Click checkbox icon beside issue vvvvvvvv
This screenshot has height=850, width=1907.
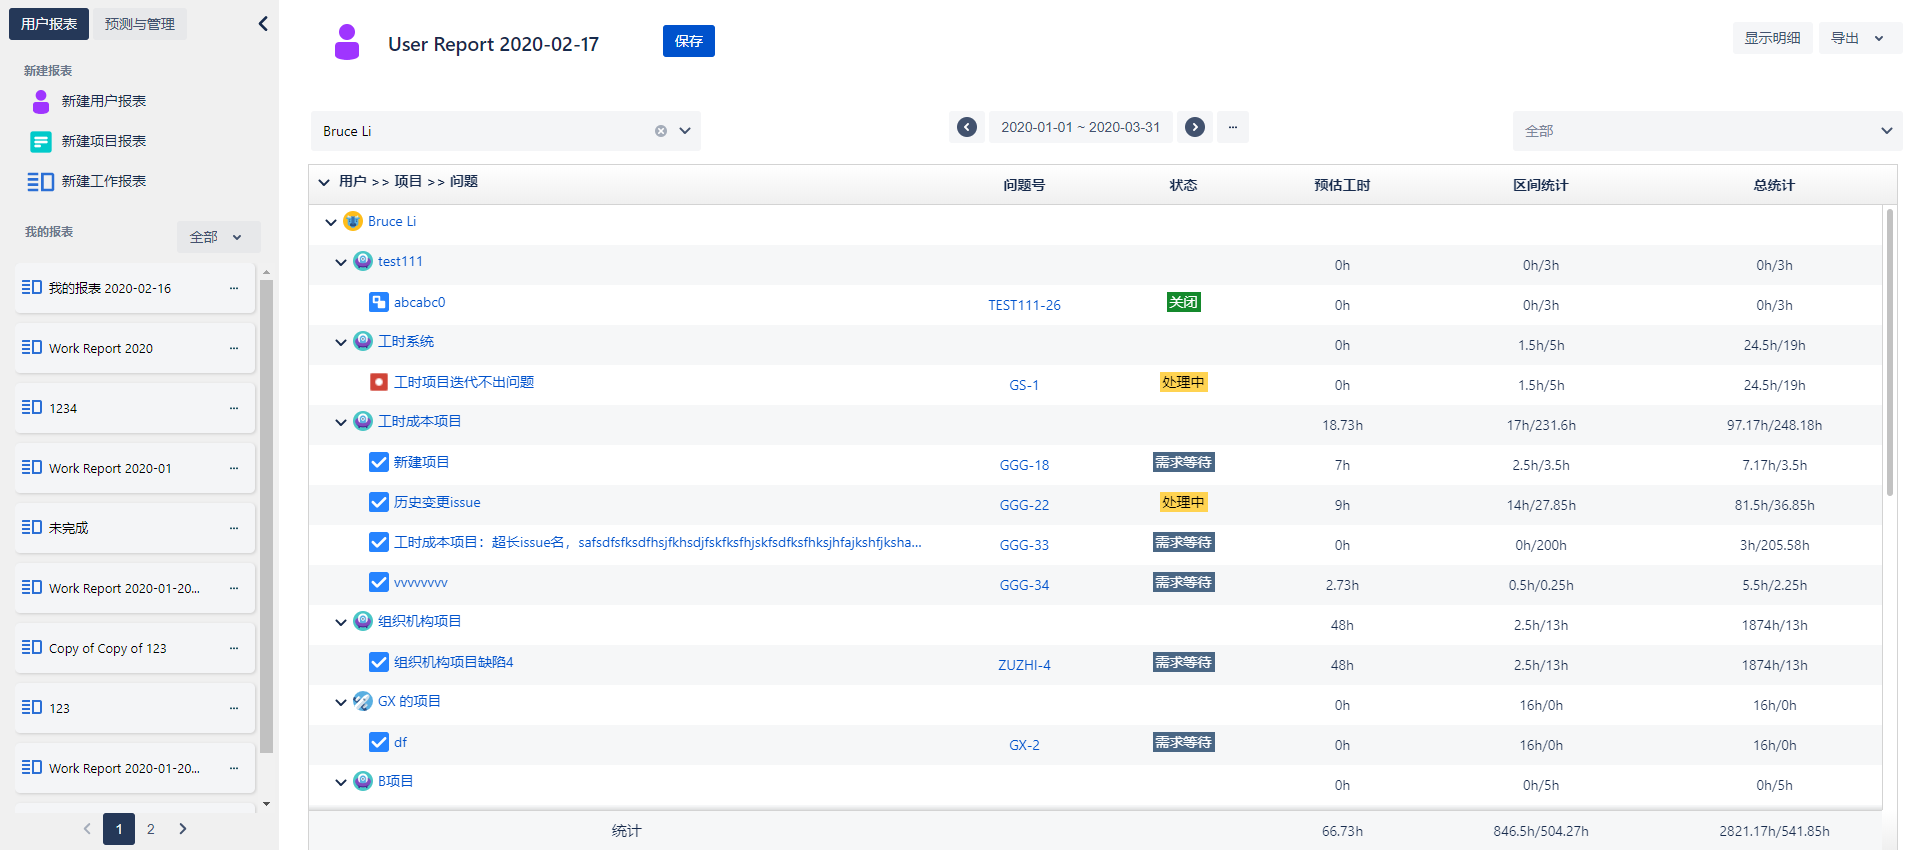point(379,582)
